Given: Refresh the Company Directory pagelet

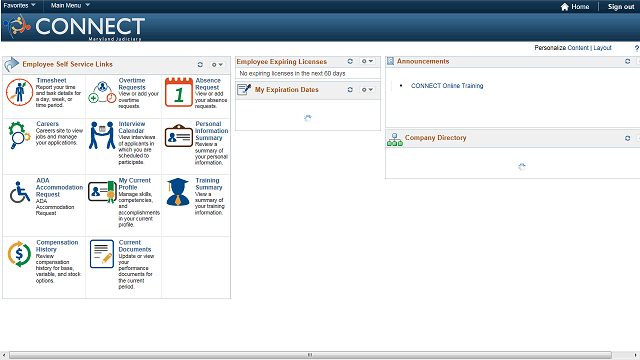Looking at the screenshot, I should click(x=628, y=138).
